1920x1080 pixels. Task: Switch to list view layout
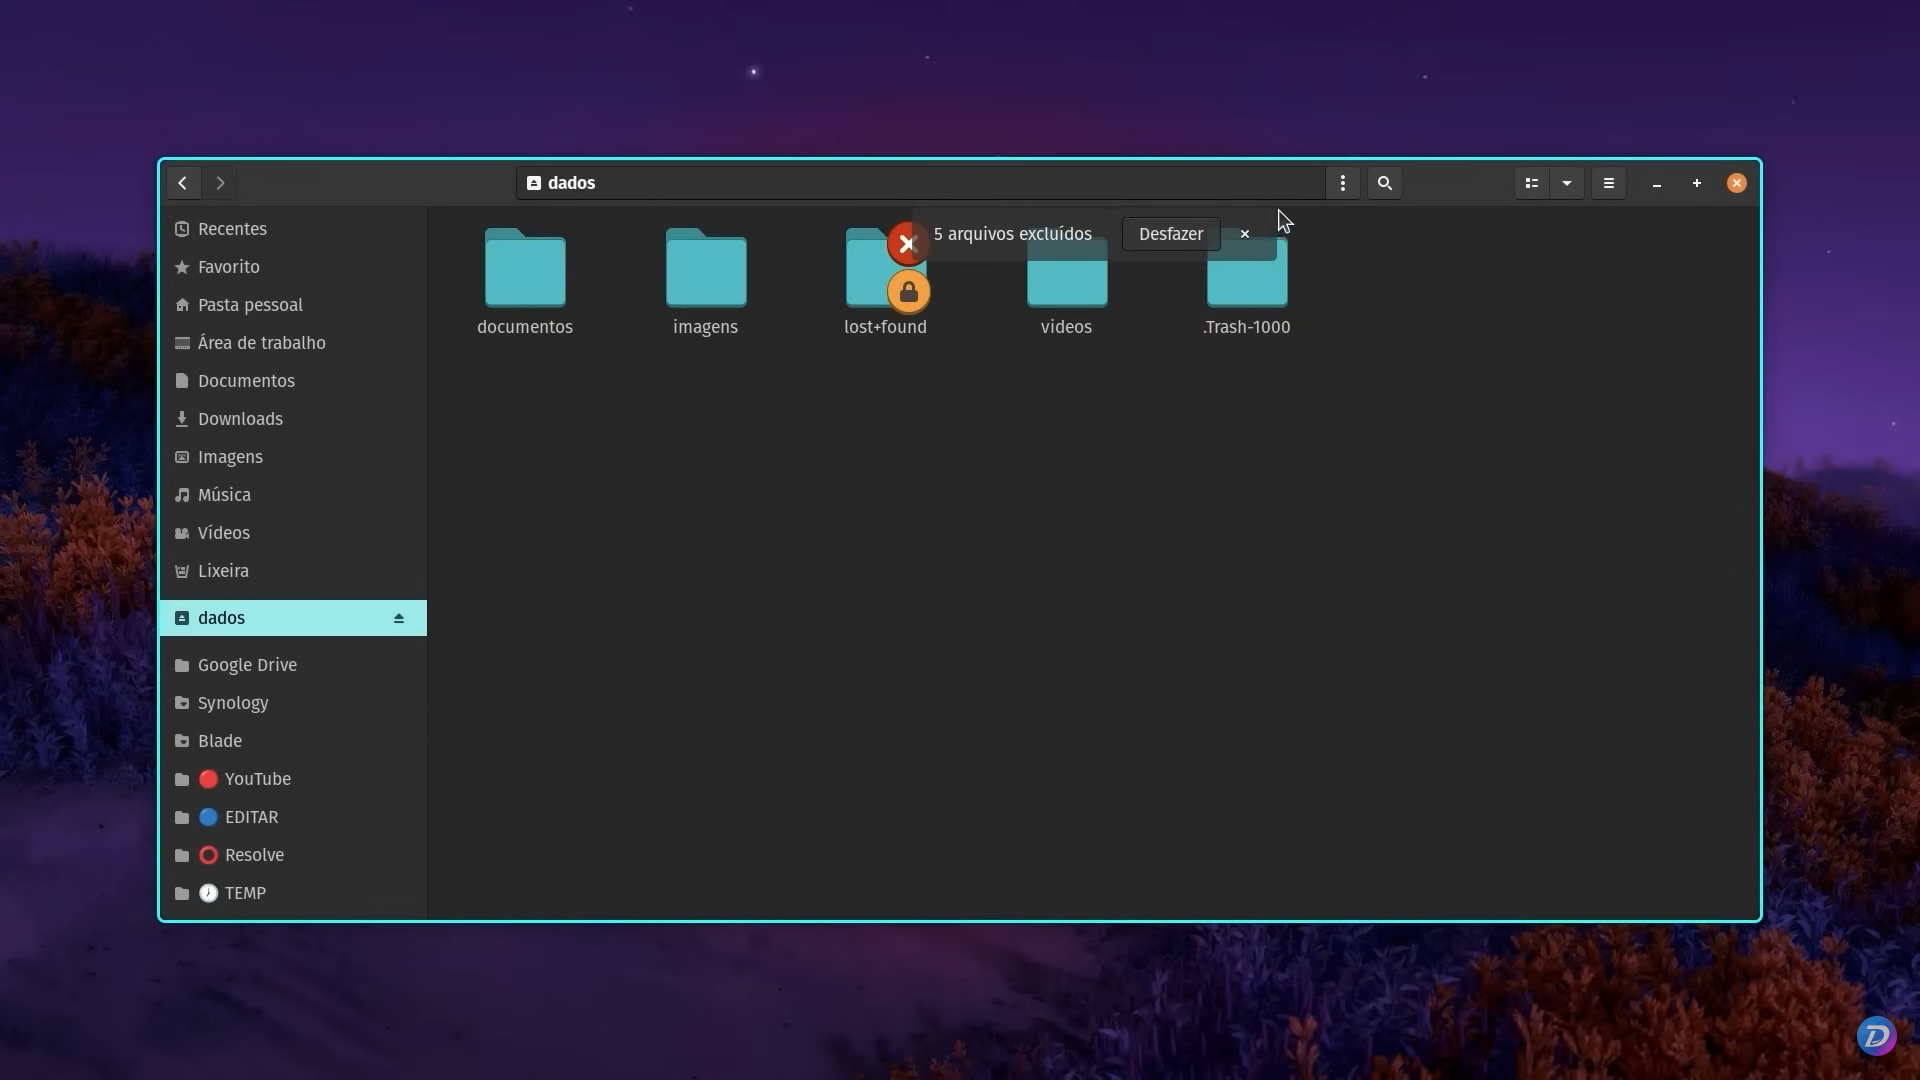tap(1532, 183)
